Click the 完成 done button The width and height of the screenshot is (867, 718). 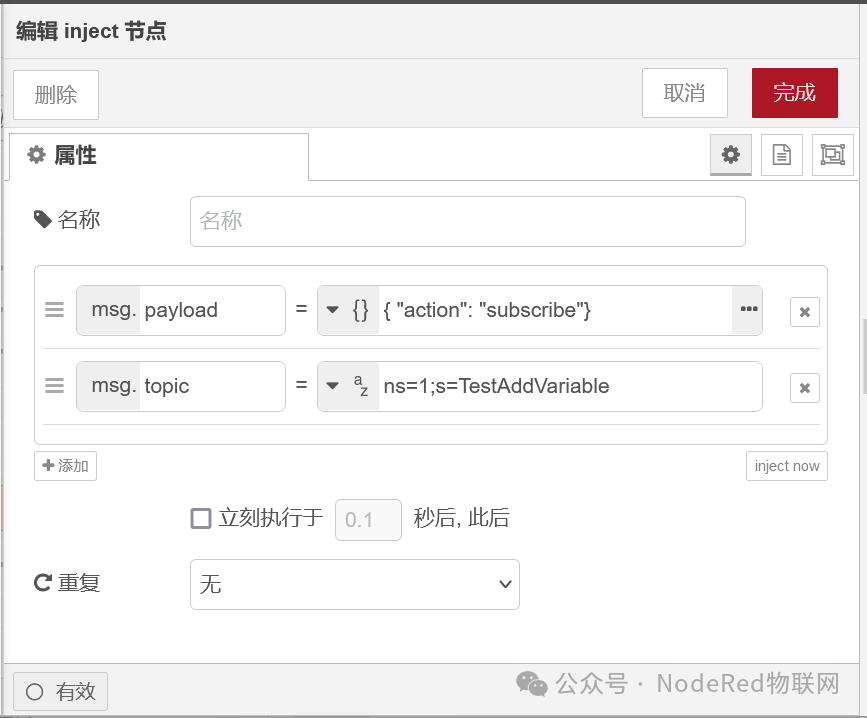point(795,93)
